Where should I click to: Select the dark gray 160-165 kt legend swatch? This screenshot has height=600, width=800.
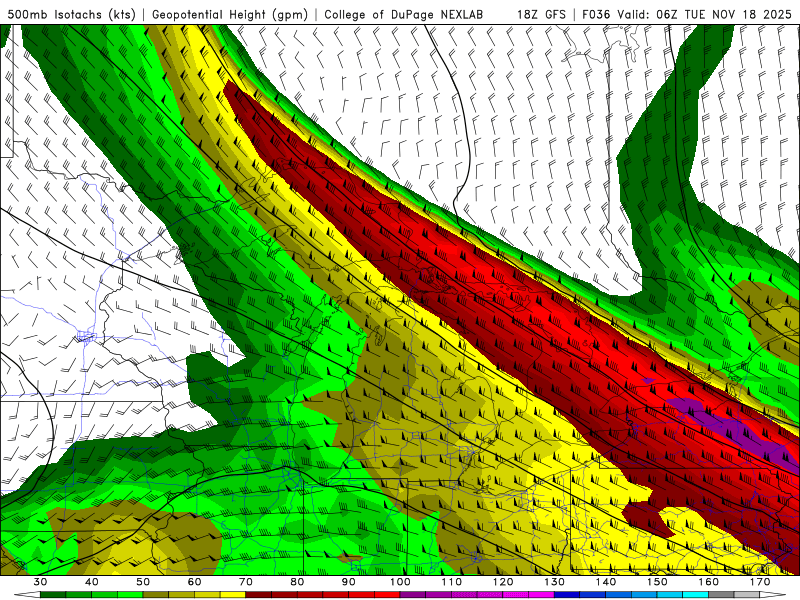coord(721,595)
